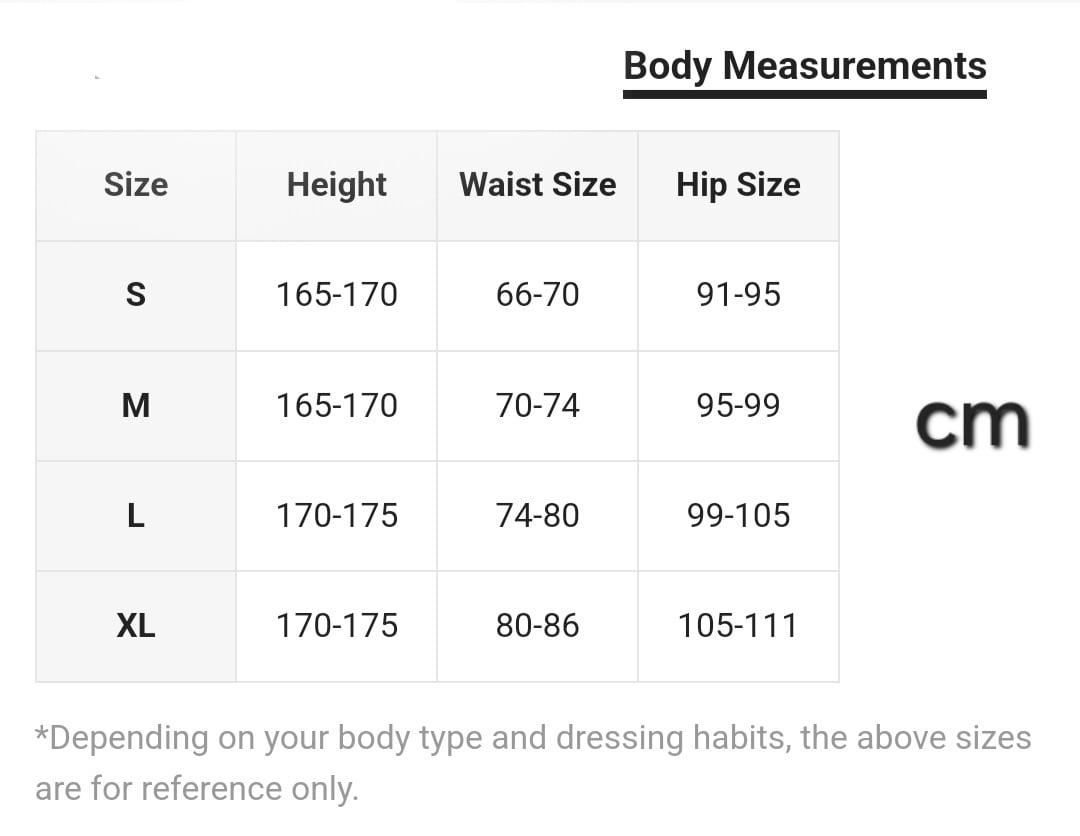Select the M size row label
Screen dimensions: 1080x836
pyautogui.click(x=136, y=405)
